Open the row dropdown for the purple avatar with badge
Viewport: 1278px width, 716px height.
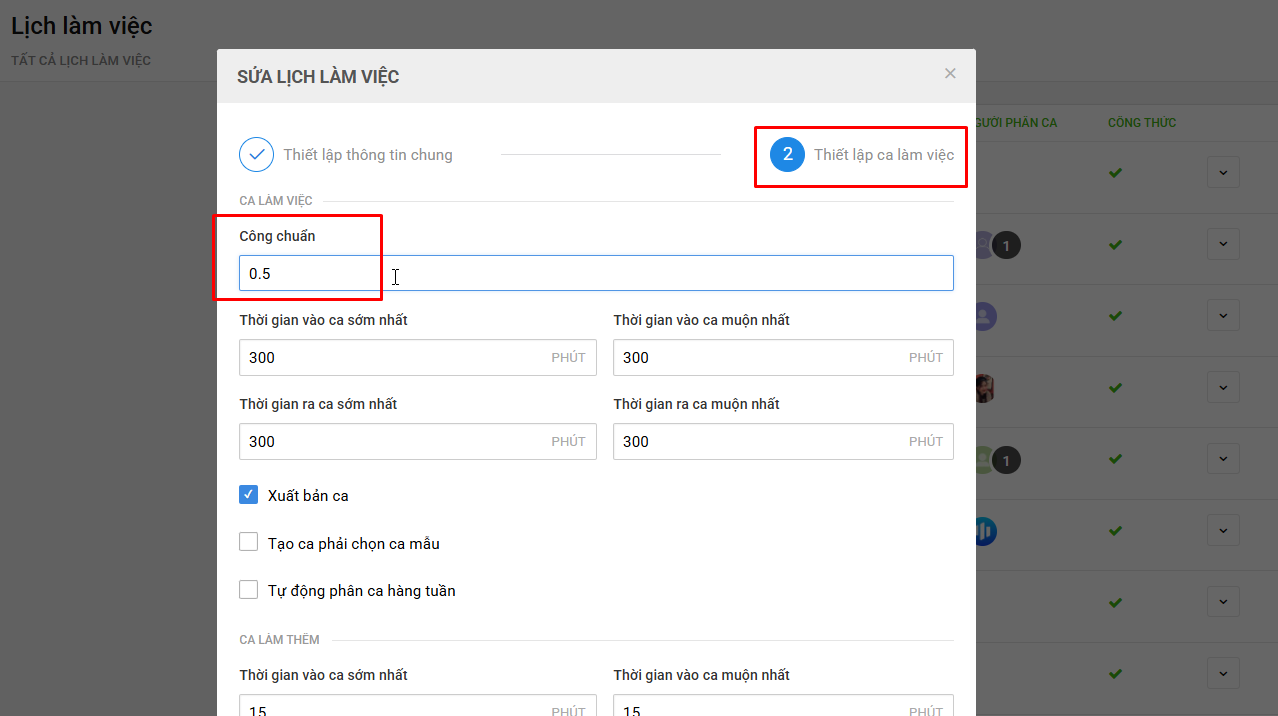1223,244
